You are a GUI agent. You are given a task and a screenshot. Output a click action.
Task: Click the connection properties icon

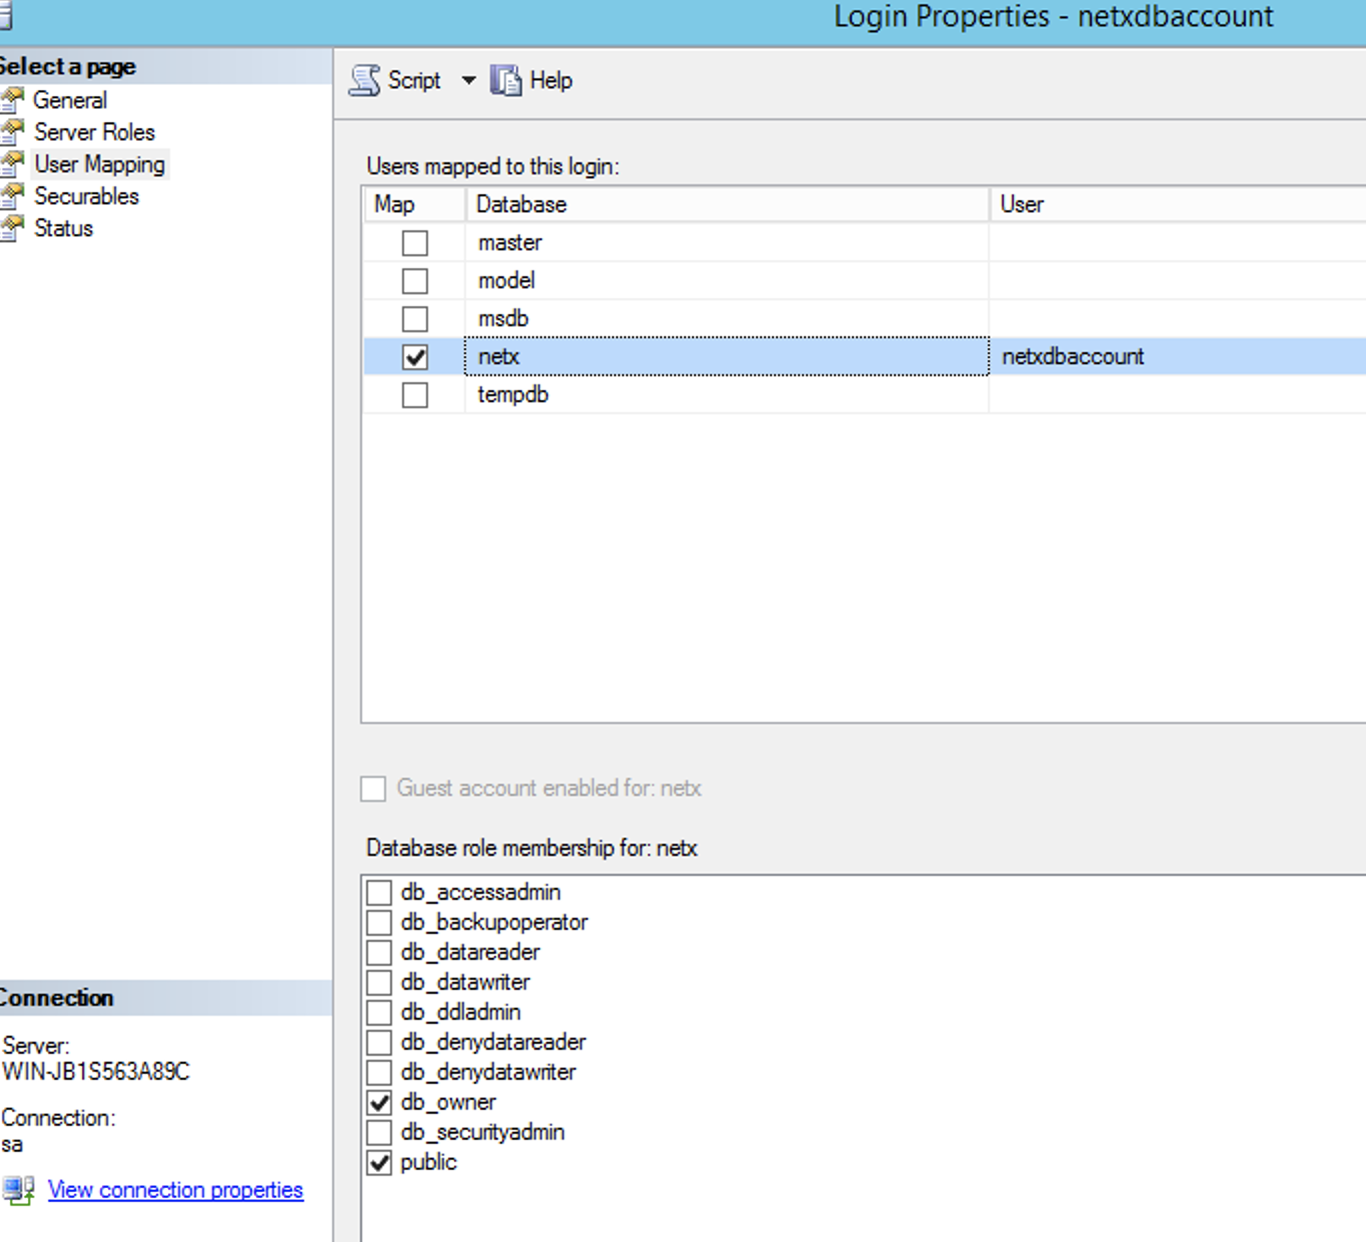(x=18, y=1190)
